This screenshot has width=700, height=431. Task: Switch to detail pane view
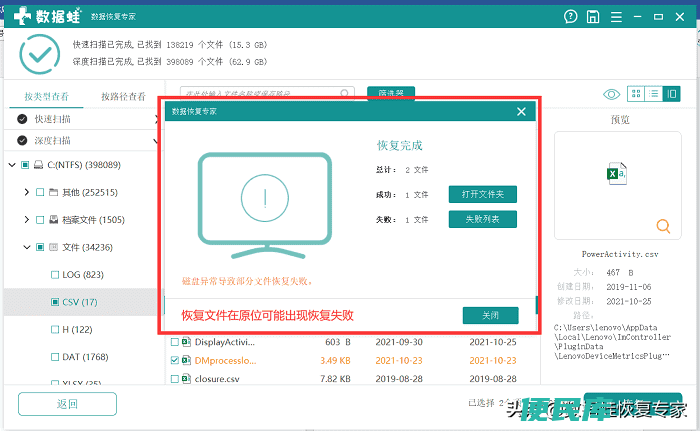click(x=671, y=94)
